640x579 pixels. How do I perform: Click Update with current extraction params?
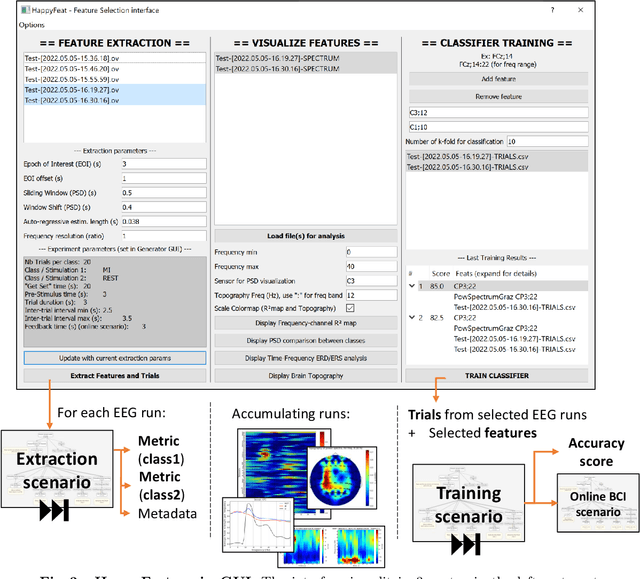pos(114,357)
